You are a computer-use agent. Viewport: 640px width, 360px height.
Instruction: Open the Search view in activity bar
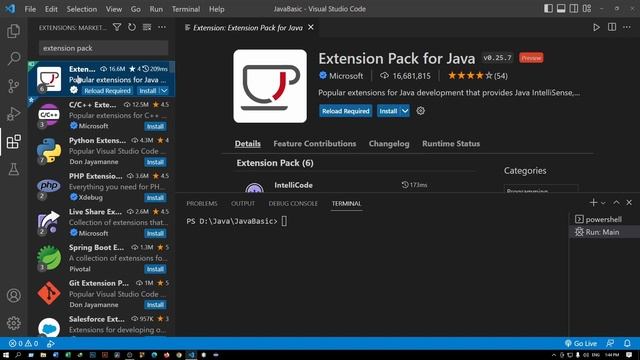click(13, 58)
